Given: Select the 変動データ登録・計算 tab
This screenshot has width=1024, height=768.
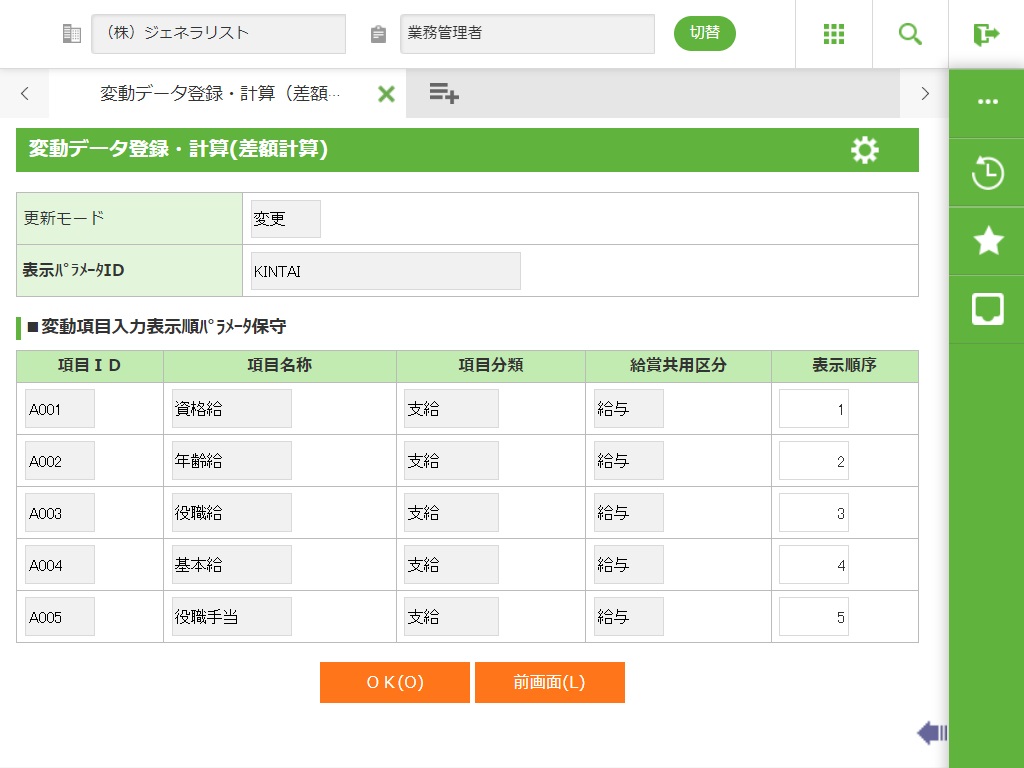Looking at the screenshot, I should coord(220,94).
